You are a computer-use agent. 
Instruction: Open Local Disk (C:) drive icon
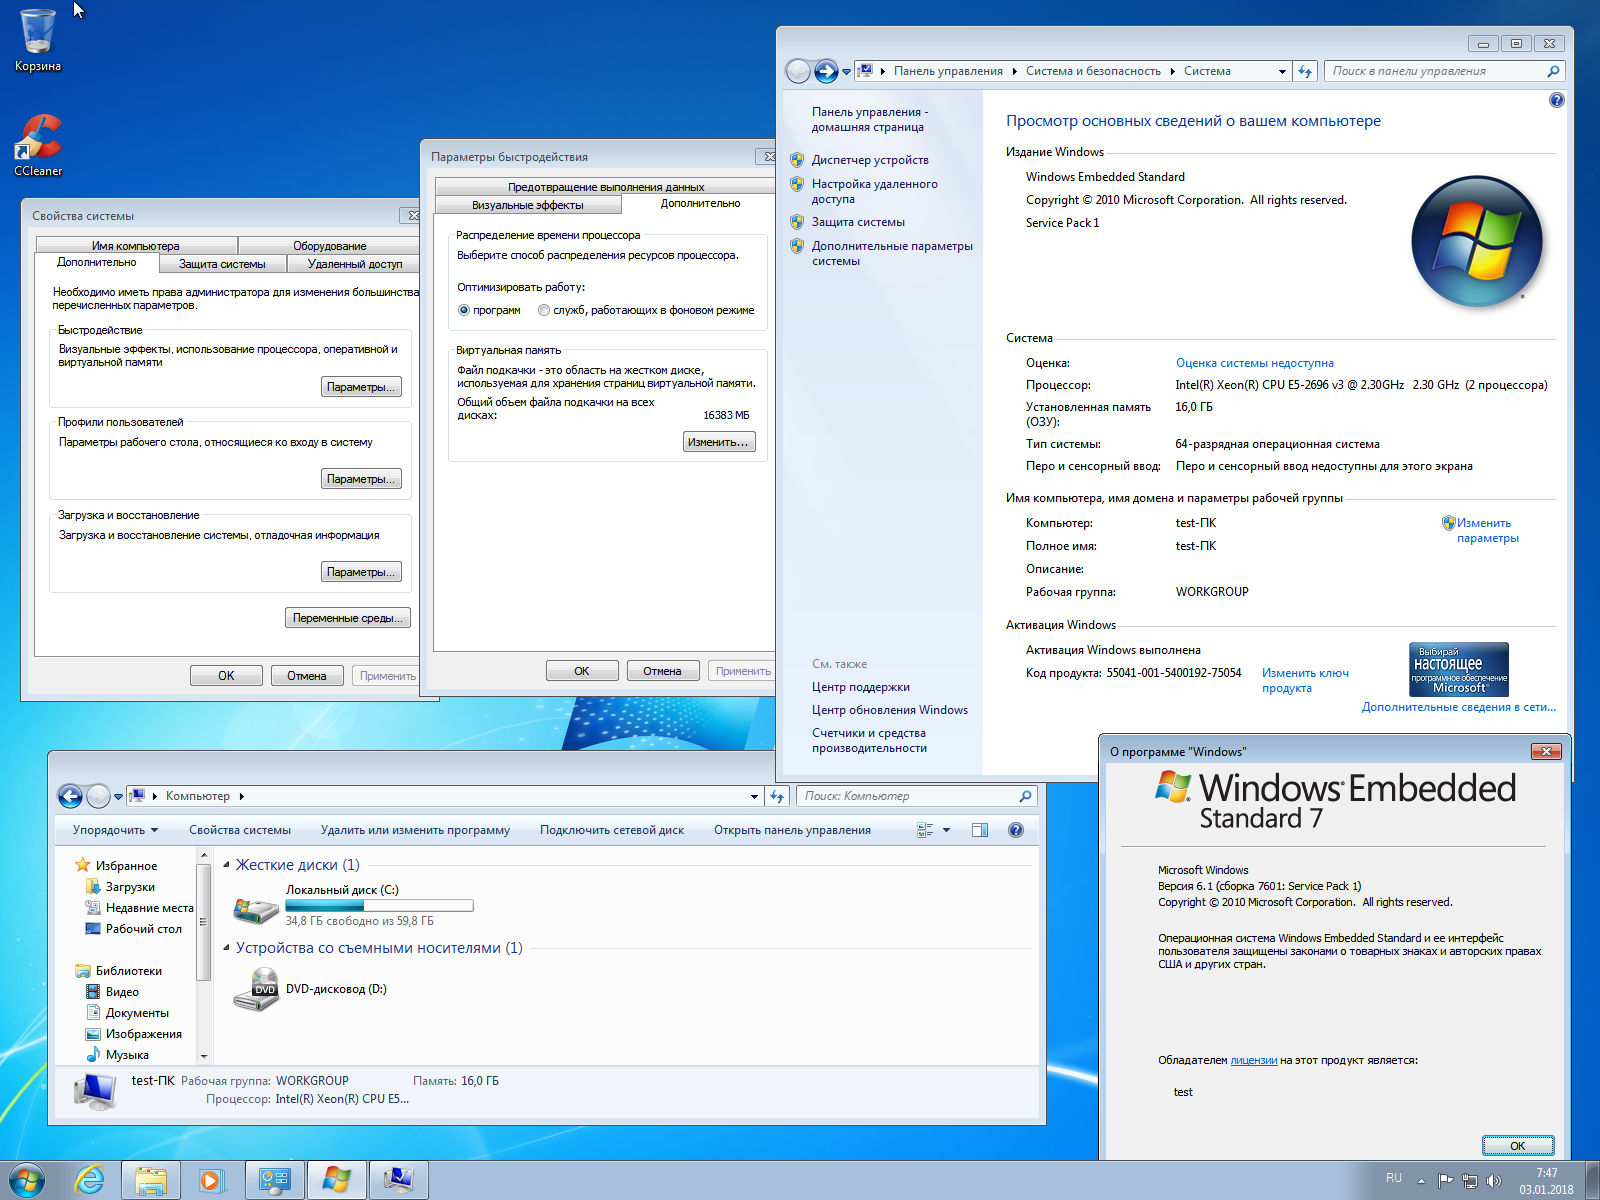click(x=256, y=908)
